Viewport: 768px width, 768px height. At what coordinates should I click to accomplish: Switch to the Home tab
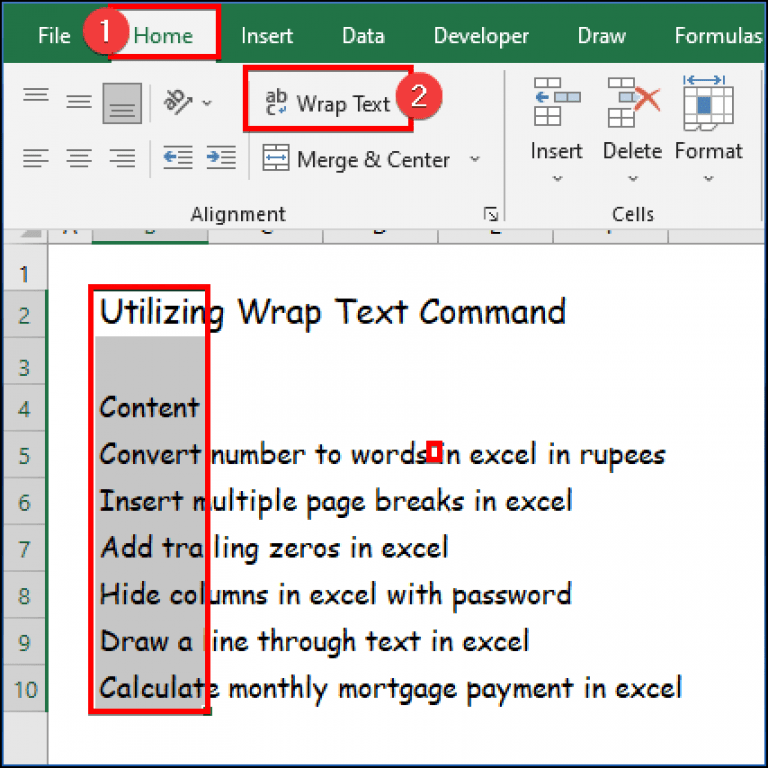163,35
